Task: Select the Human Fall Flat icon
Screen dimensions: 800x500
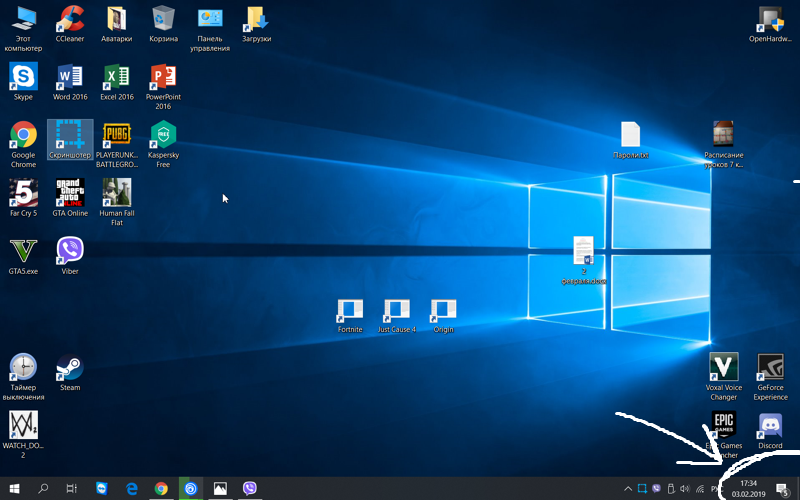Action: click(x=116, y=203)
